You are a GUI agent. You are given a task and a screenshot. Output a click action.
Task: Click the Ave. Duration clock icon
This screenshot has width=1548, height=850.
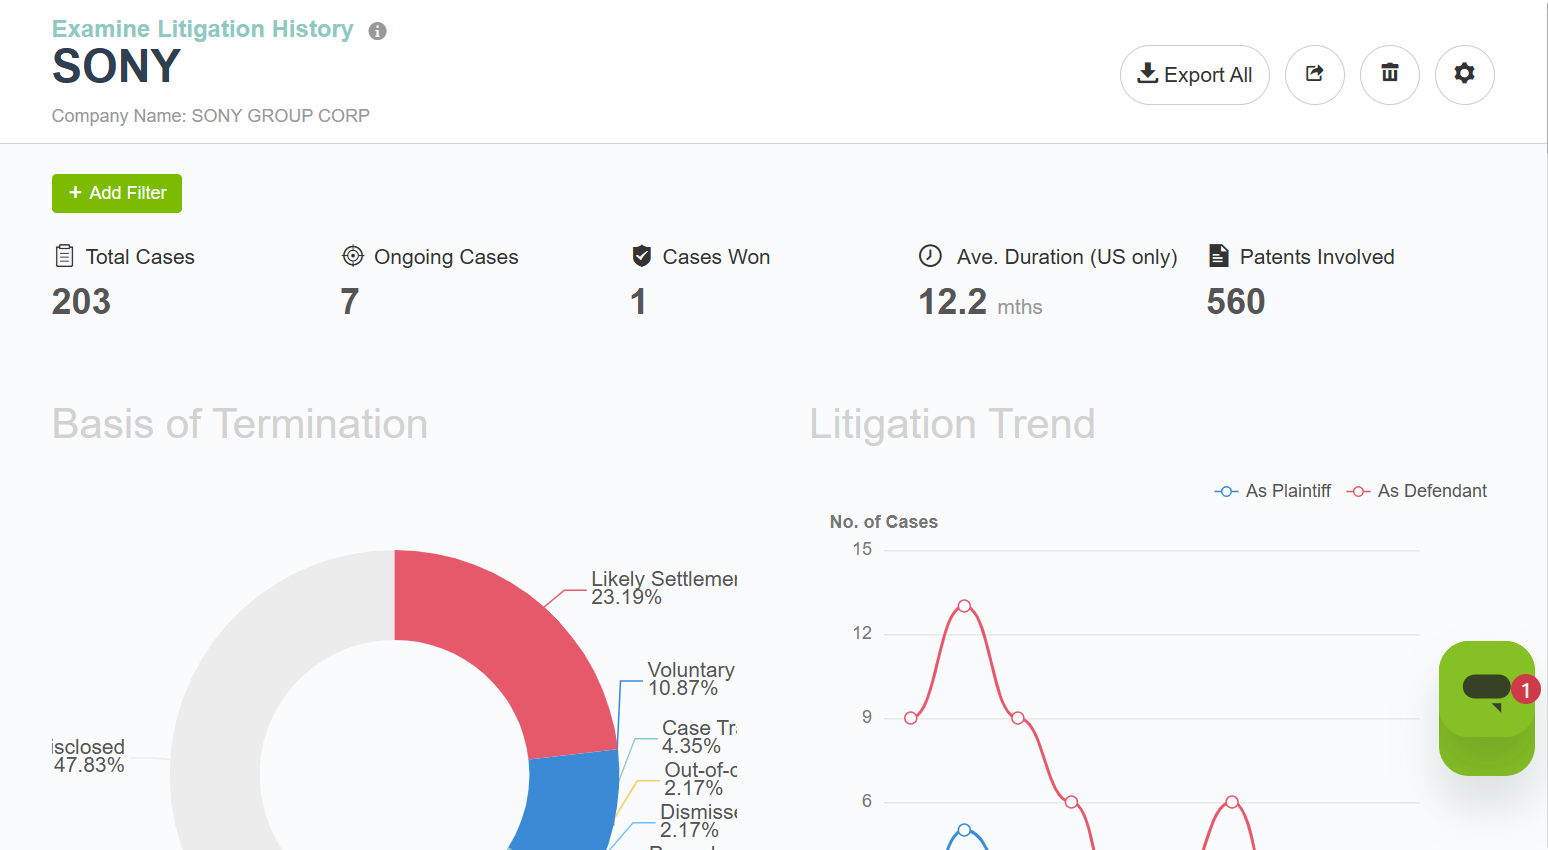[x=930, y=256]
